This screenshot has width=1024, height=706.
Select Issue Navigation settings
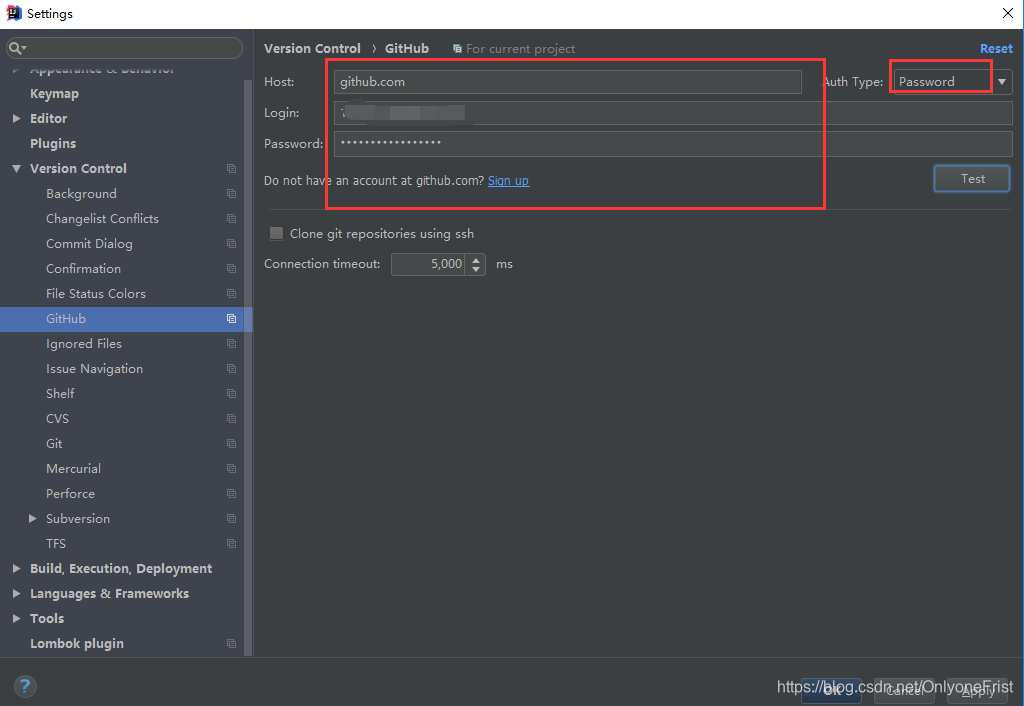click(x=95, y=368)
